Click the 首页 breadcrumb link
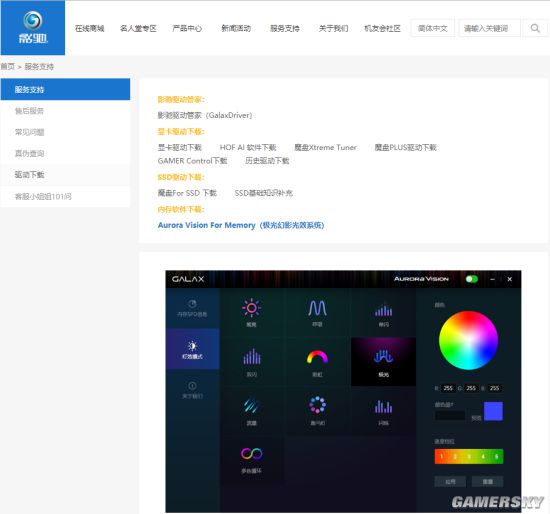This screenshot has height=514, width=550. 8,66
